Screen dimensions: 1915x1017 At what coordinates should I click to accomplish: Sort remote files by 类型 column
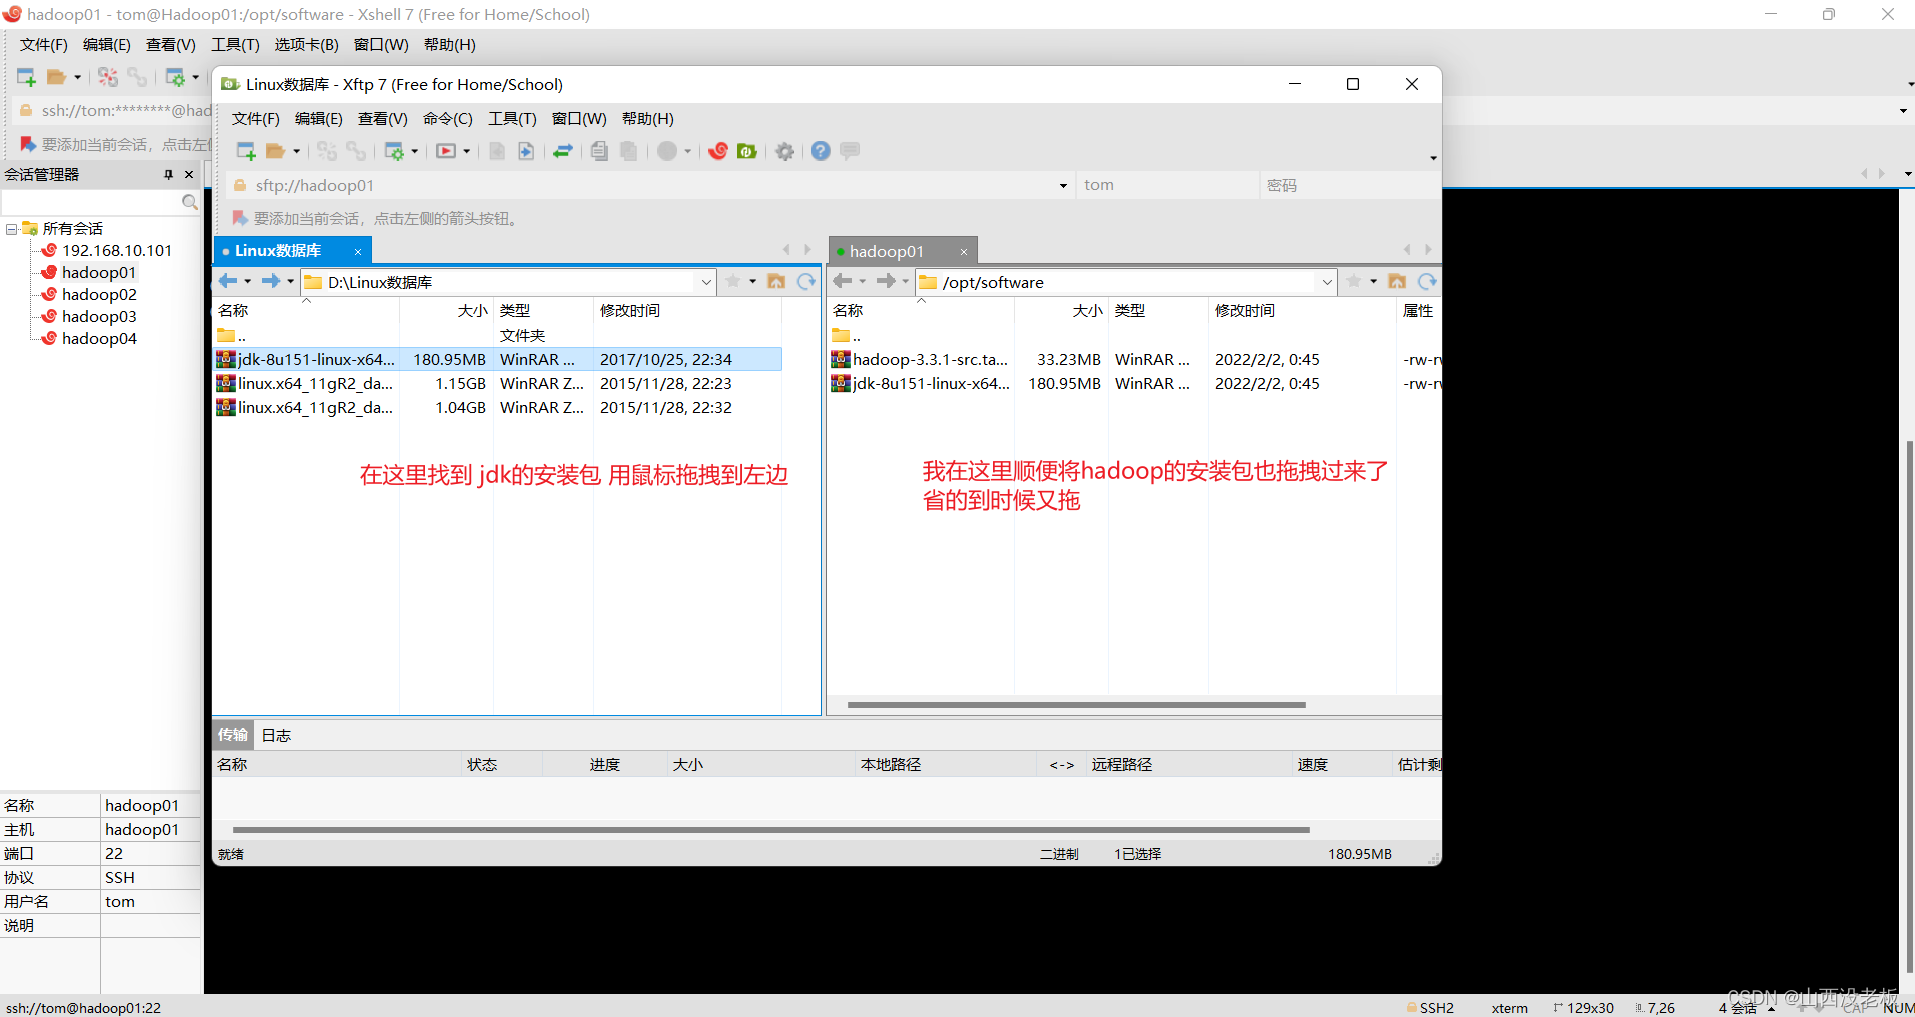[1158, 311]
